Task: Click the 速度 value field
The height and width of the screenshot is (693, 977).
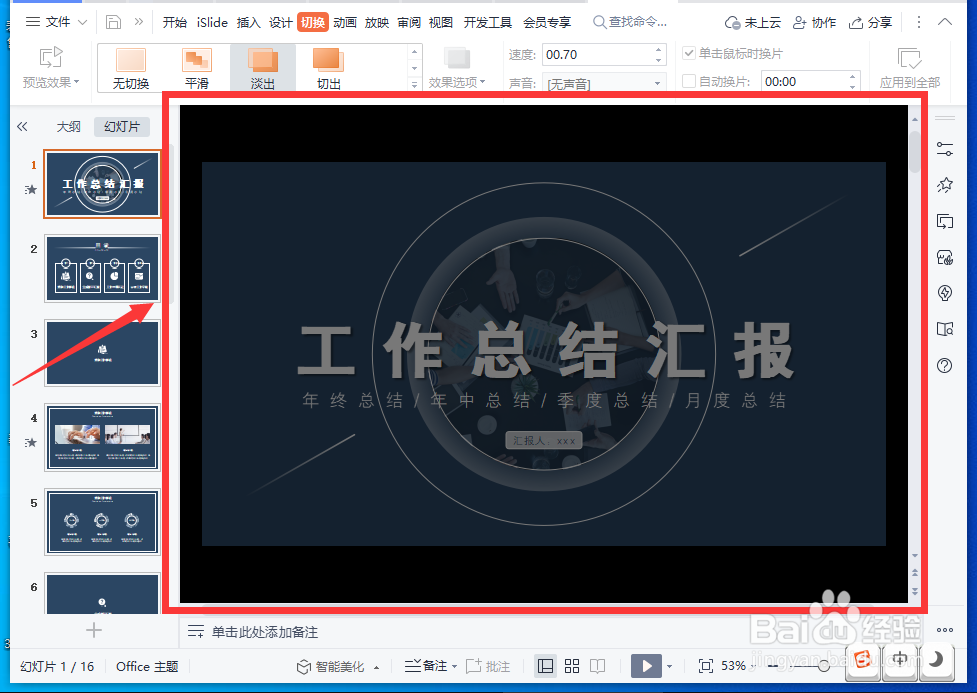Action: 597,55
